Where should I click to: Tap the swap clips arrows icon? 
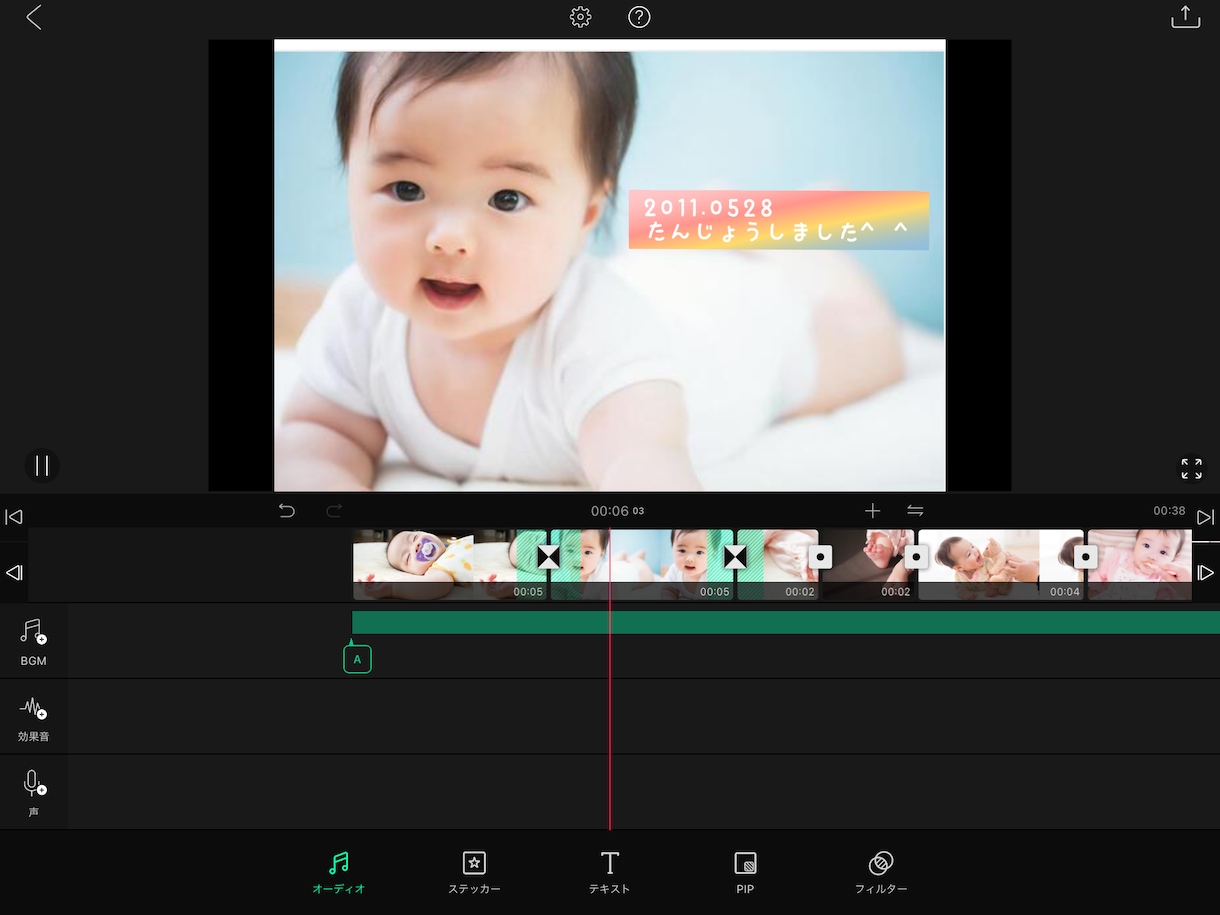(915, 511)
